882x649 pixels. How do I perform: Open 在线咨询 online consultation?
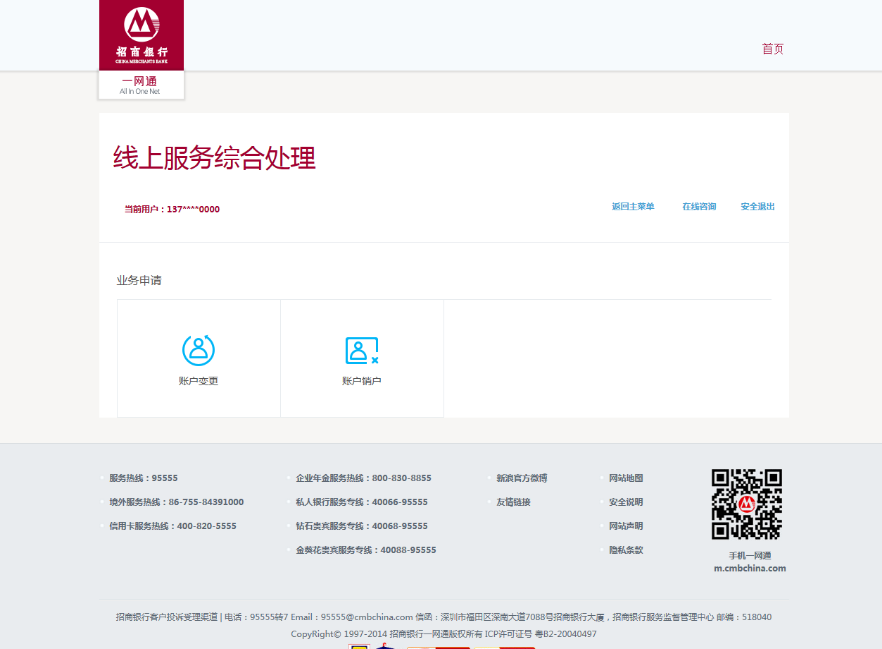699,207
